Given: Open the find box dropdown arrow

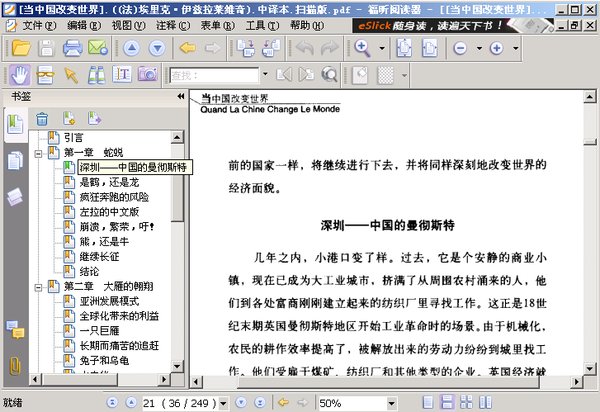Looking at the screenshot, I should tap(265, 73).
